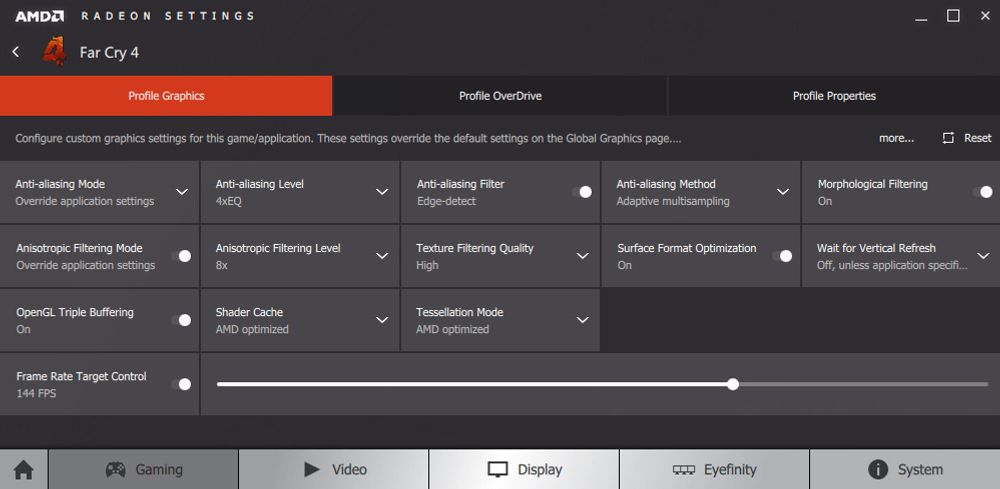Viewport: 1000px width, 489px height.
Task: Click the Display monitor icon
Action: click(x=497, y=470)
